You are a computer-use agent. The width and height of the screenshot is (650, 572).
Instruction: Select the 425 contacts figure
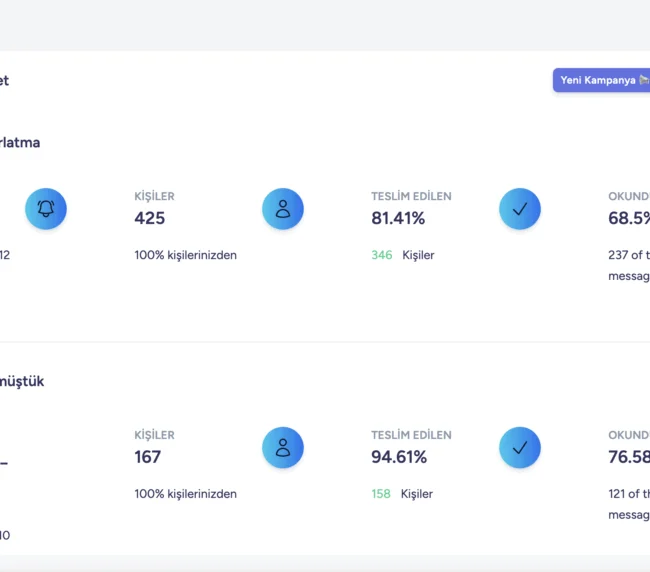150,218
